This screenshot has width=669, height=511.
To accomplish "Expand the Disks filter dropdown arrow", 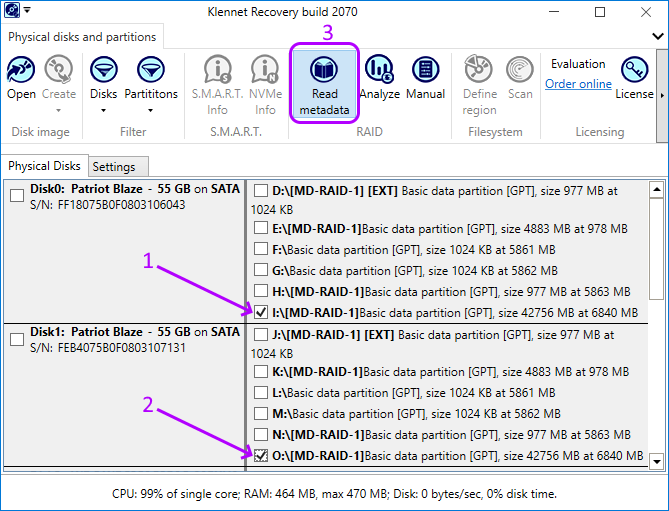I will [x=103, y=110].
